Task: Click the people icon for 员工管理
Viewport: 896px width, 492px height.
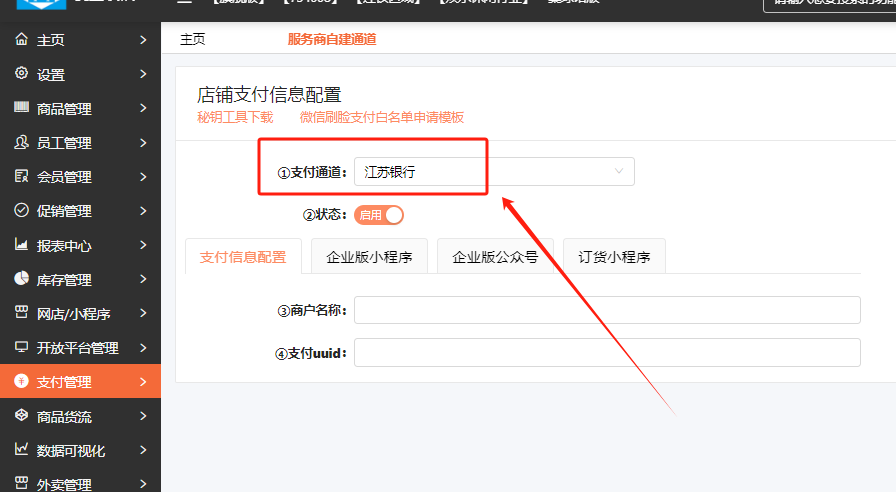Action: (x=21, y=142)
